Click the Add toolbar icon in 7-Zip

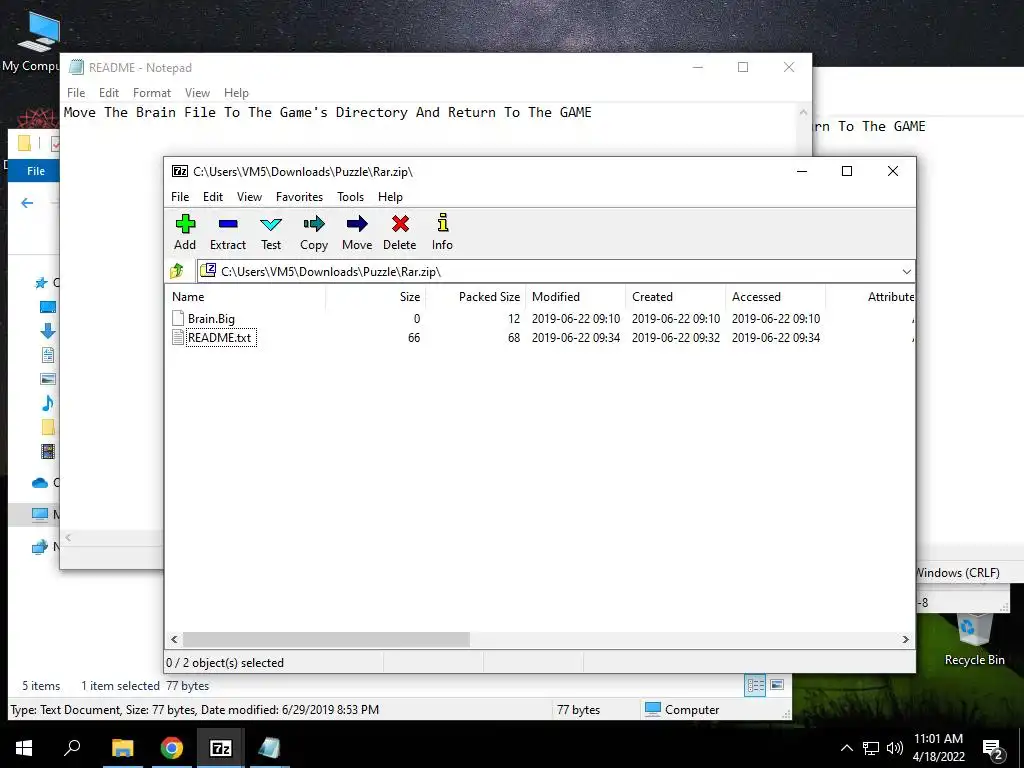point(185,224)
